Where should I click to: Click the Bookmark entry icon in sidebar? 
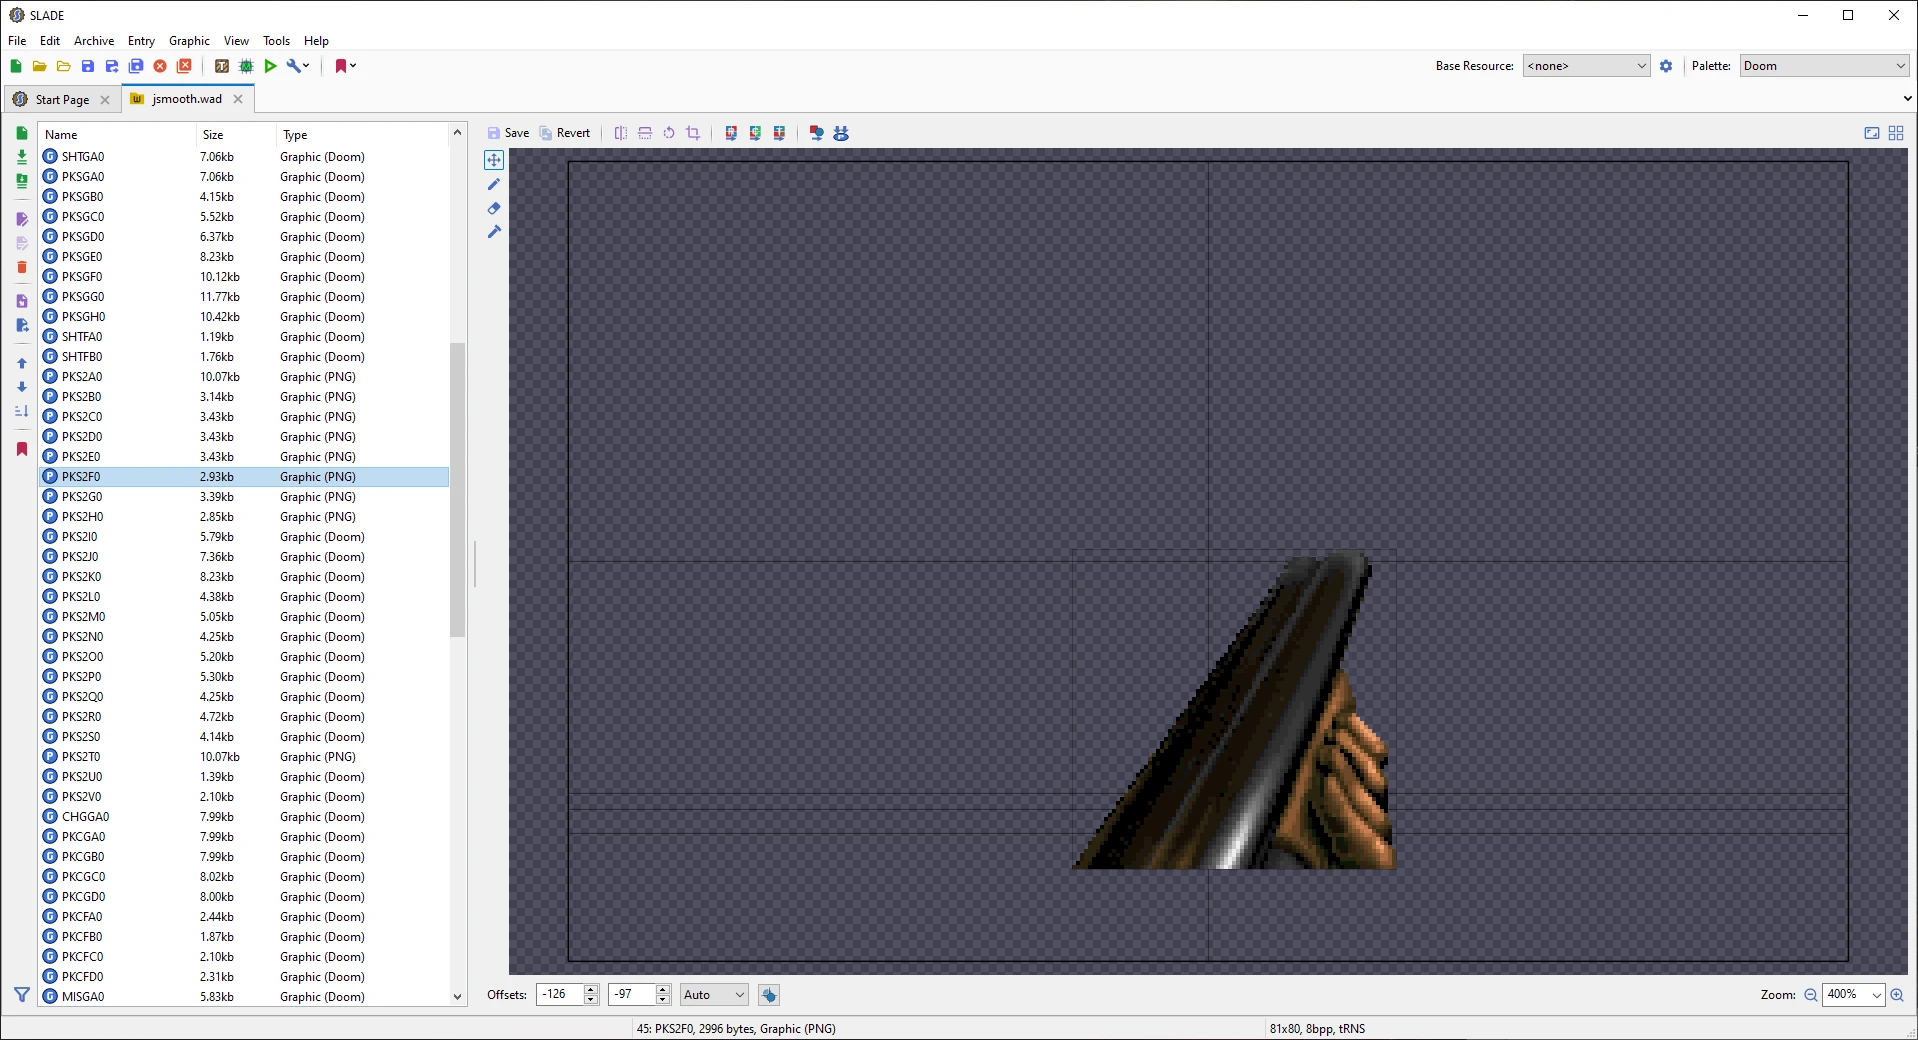coord(22,449)
